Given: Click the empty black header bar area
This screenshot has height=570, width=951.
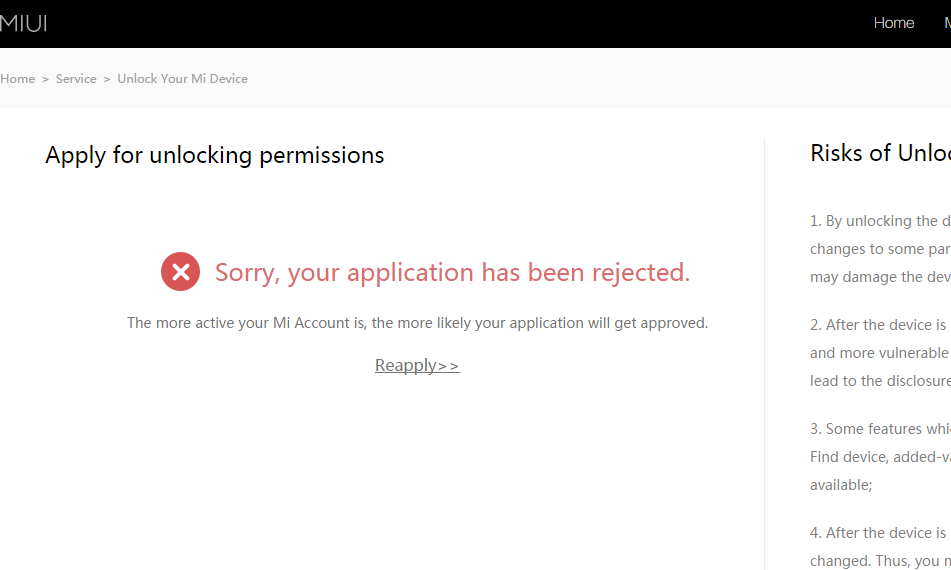Looking at the screenshot, I should tap(450, 23).
